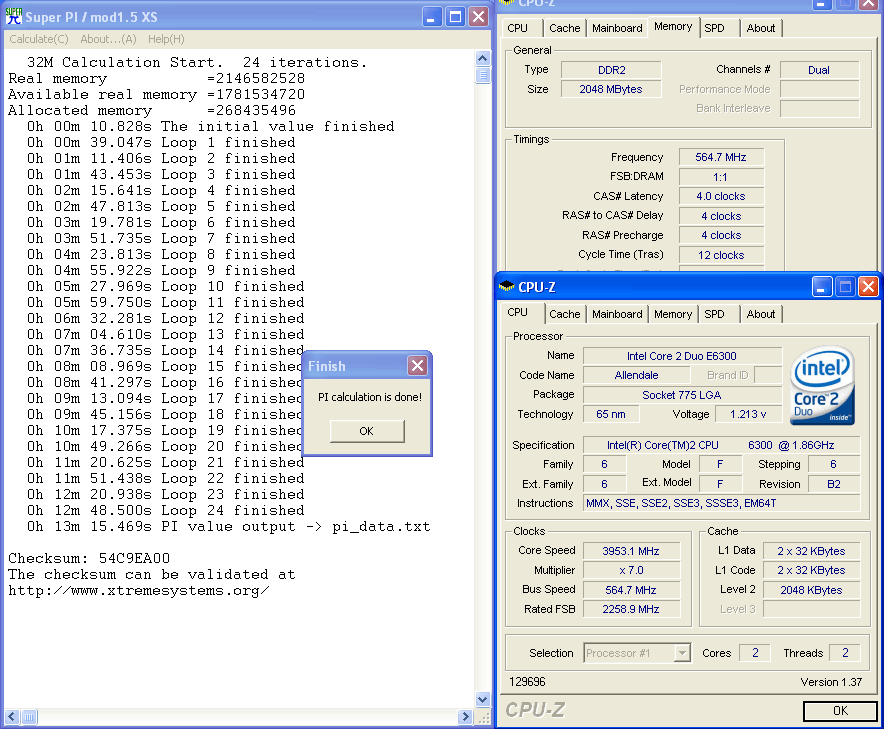Click the FSB:DRAM value 1:1

pyautogui.click(x=721, y=177)
